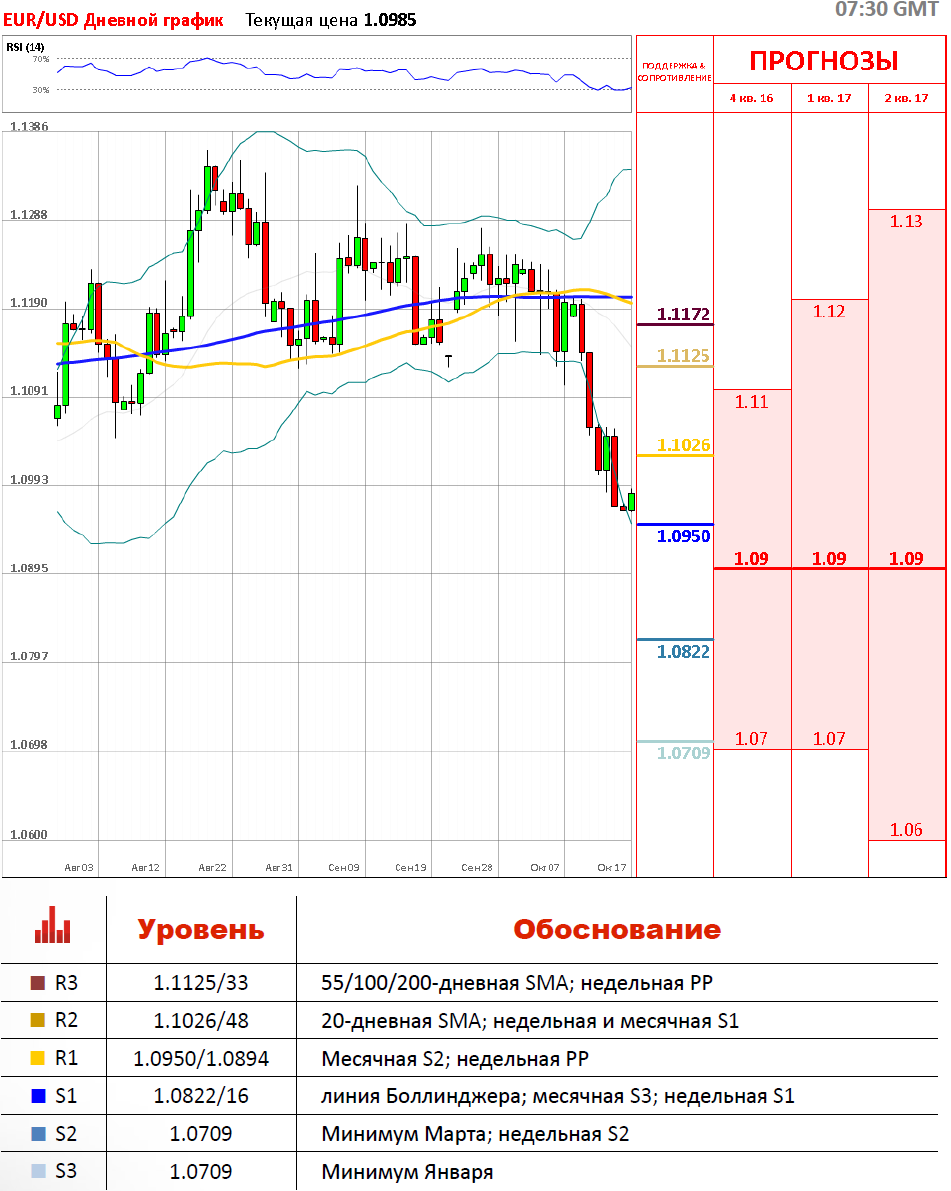Select the '4 кв. 16' forecast column header
This screenshot has width=951, height=1191.
[x=751, y=98]
